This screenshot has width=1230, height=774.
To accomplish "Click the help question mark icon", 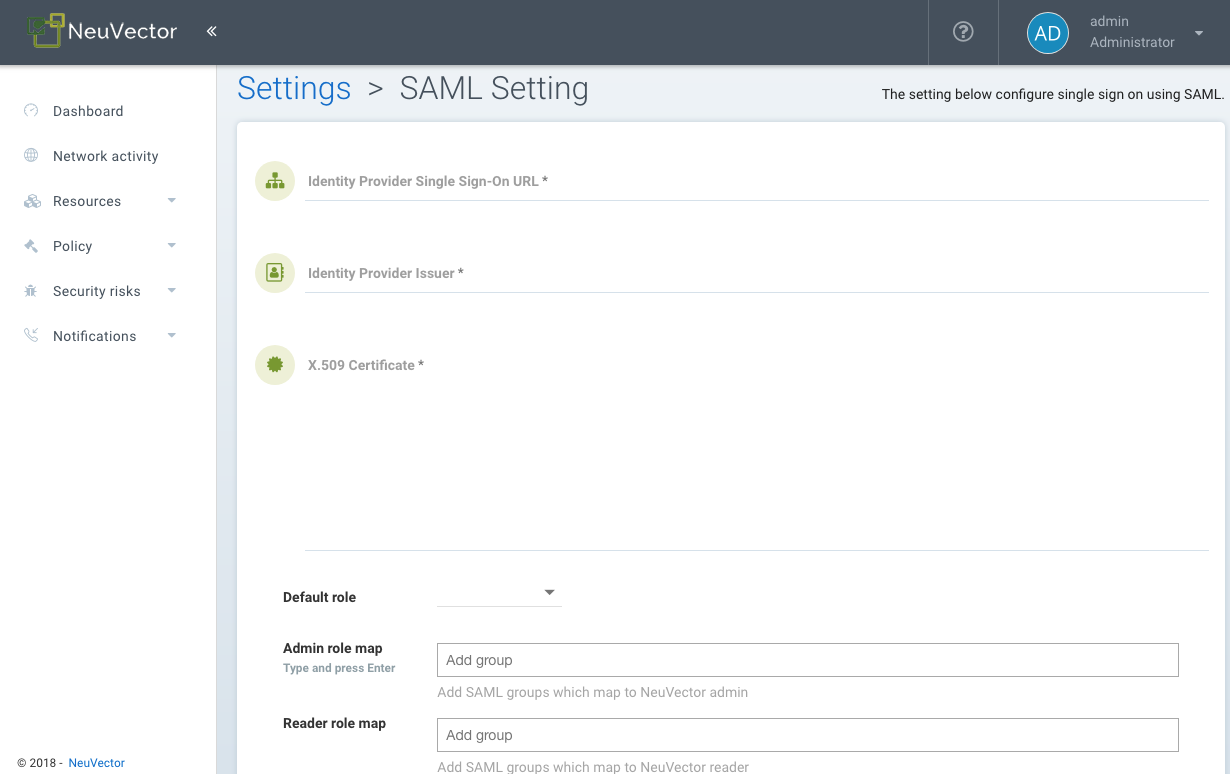I will [962, 32].
